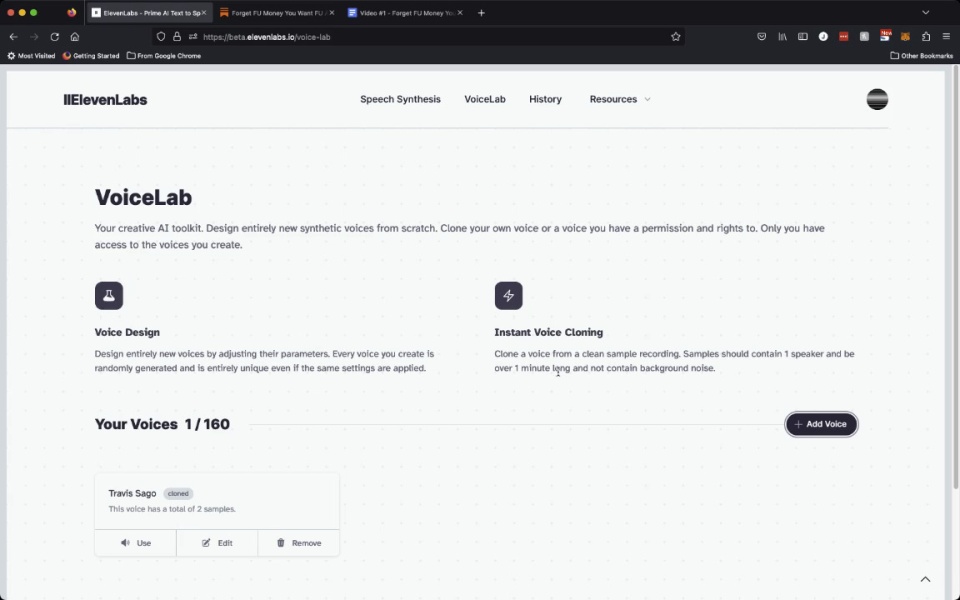Expand the Resources dropdown menu

(x=620, y=99)
